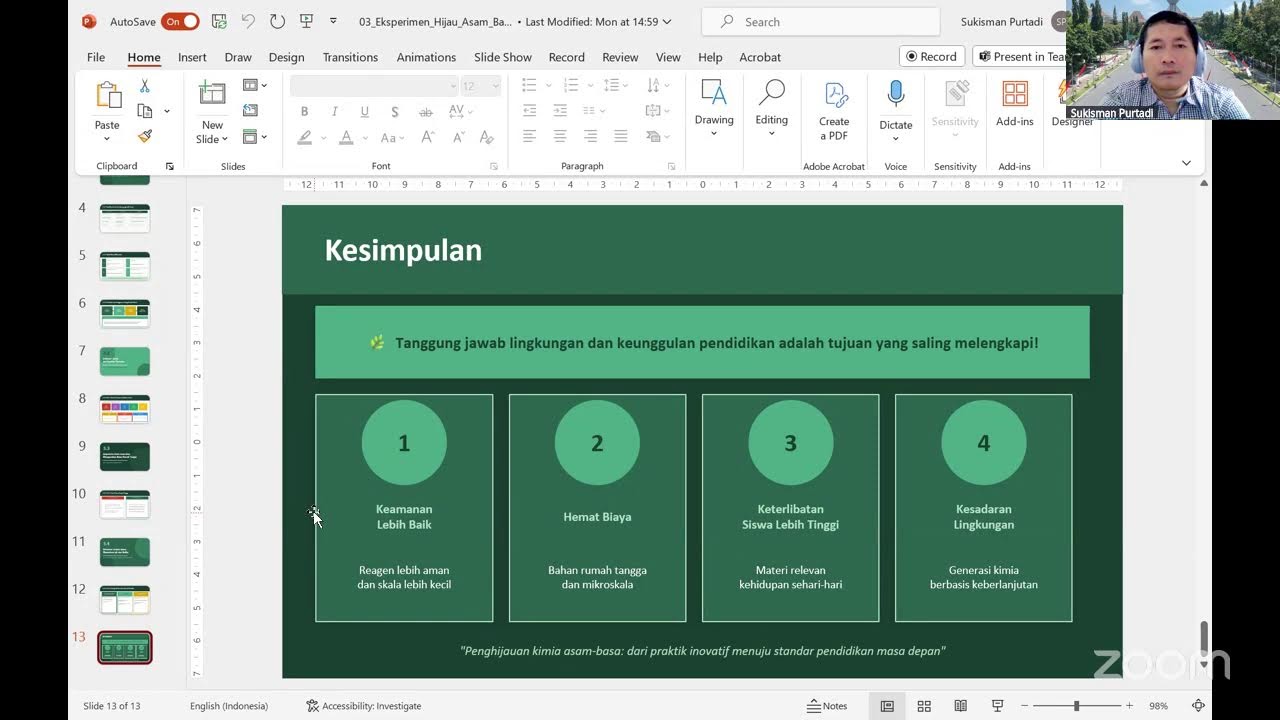Viewport: 1280px width, 720px height.
Task: Click the zoom slider handle
Action: pyautogui.click(x=1077, y=706)
